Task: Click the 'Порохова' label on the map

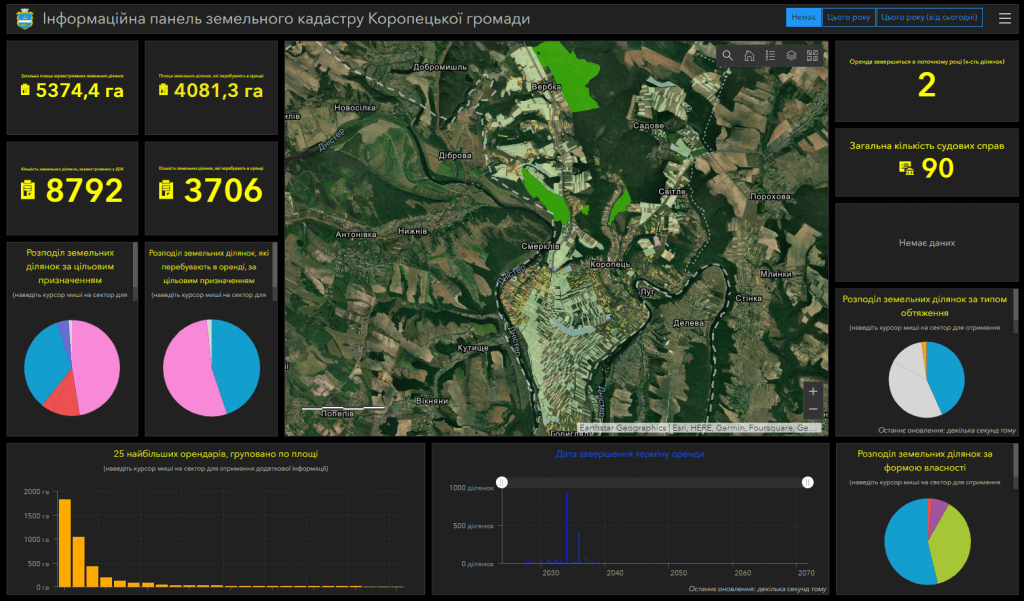Action: (770, 197)
